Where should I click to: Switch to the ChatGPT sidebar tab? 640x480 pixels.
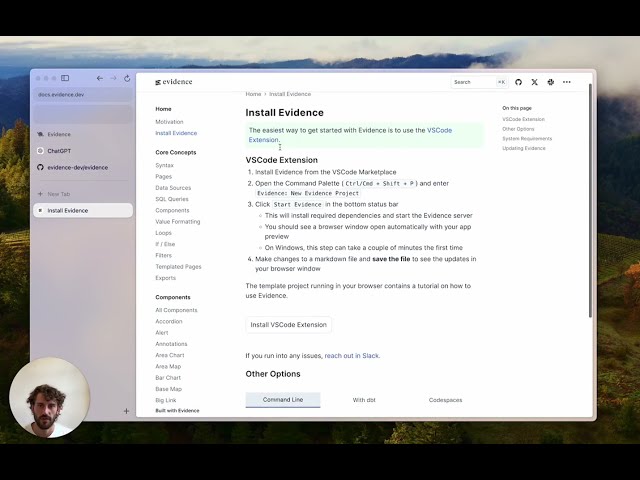[83, 151]
